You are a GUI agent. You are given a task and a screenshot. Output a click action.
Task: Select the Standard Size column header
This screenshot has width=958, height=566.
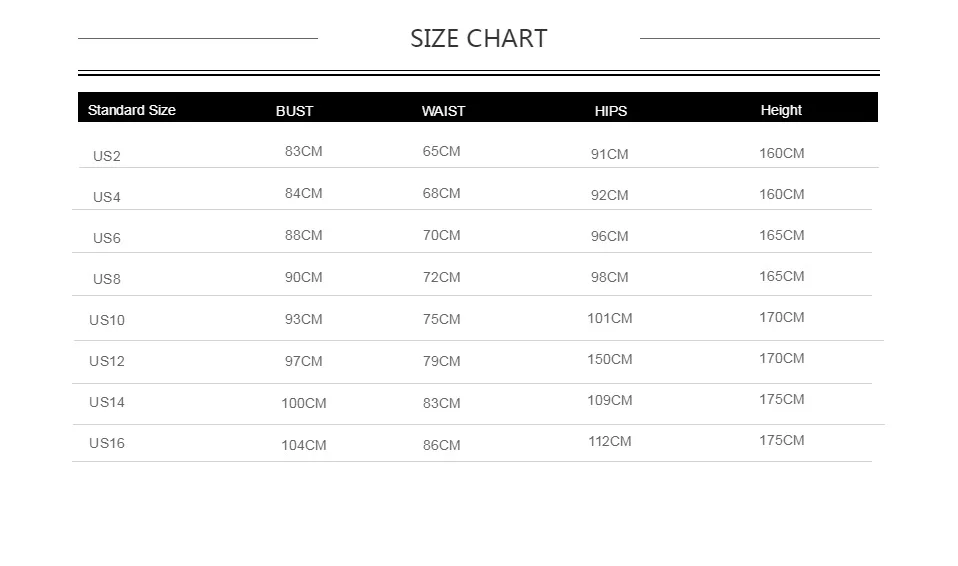tap(131, 110)
